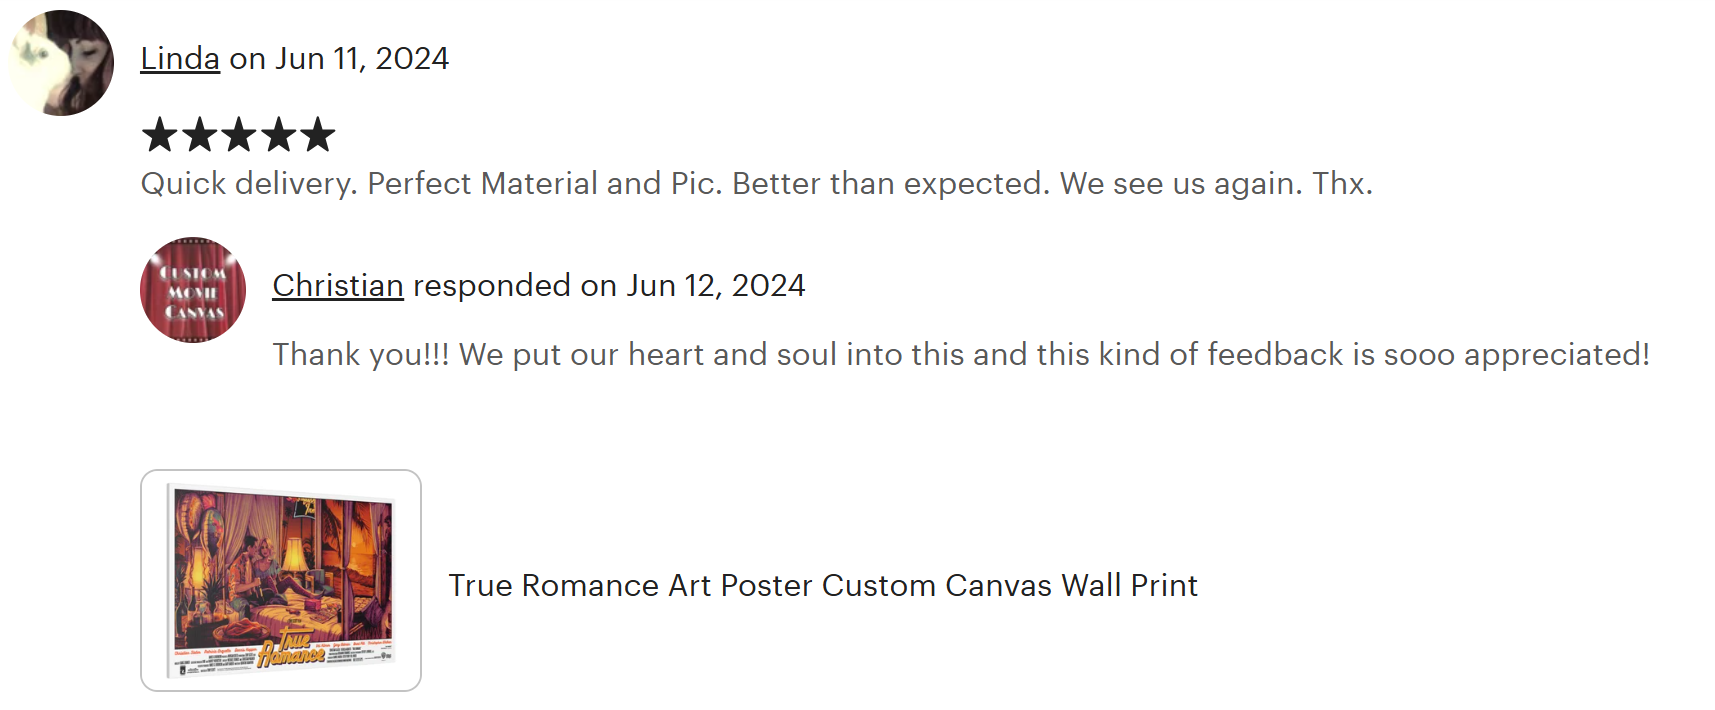Open the True Romance canvas thumbnail

tap(281, 580)
